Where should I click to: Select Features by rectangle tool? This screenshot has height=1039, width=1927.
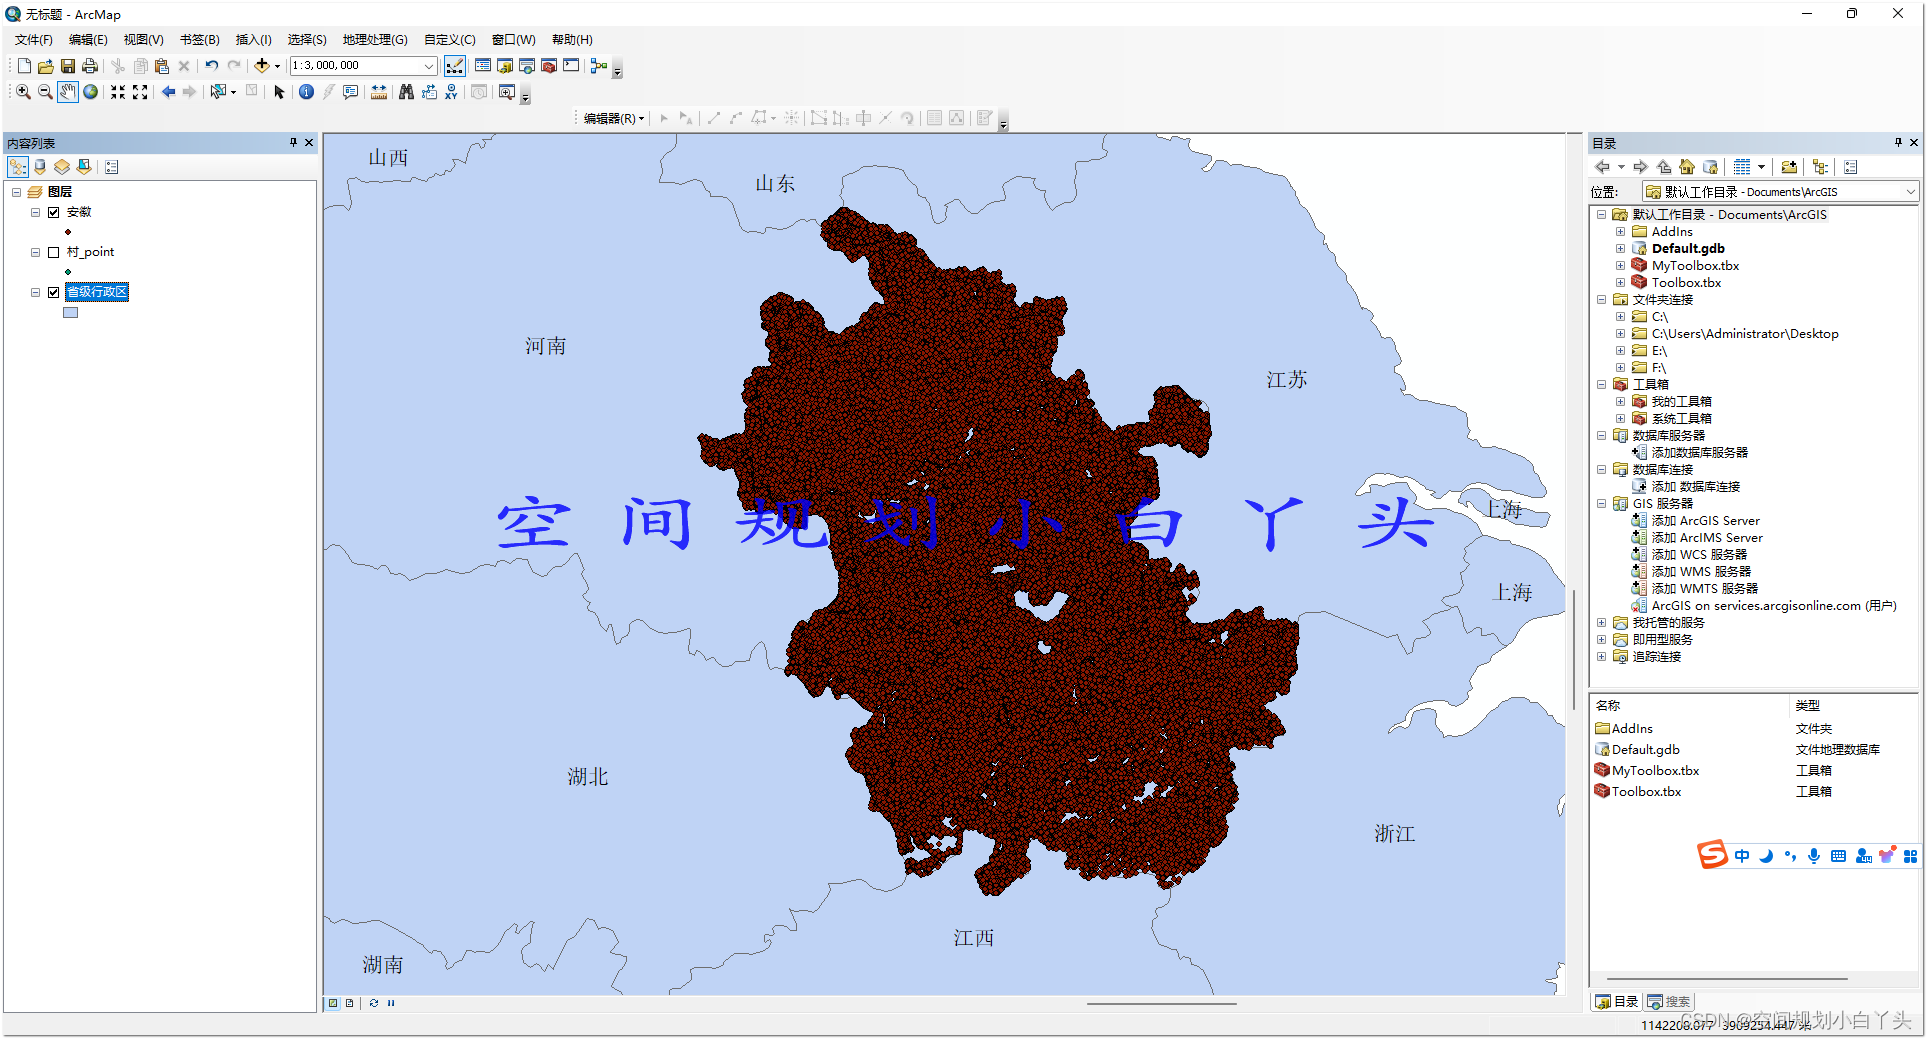[218, 92]
